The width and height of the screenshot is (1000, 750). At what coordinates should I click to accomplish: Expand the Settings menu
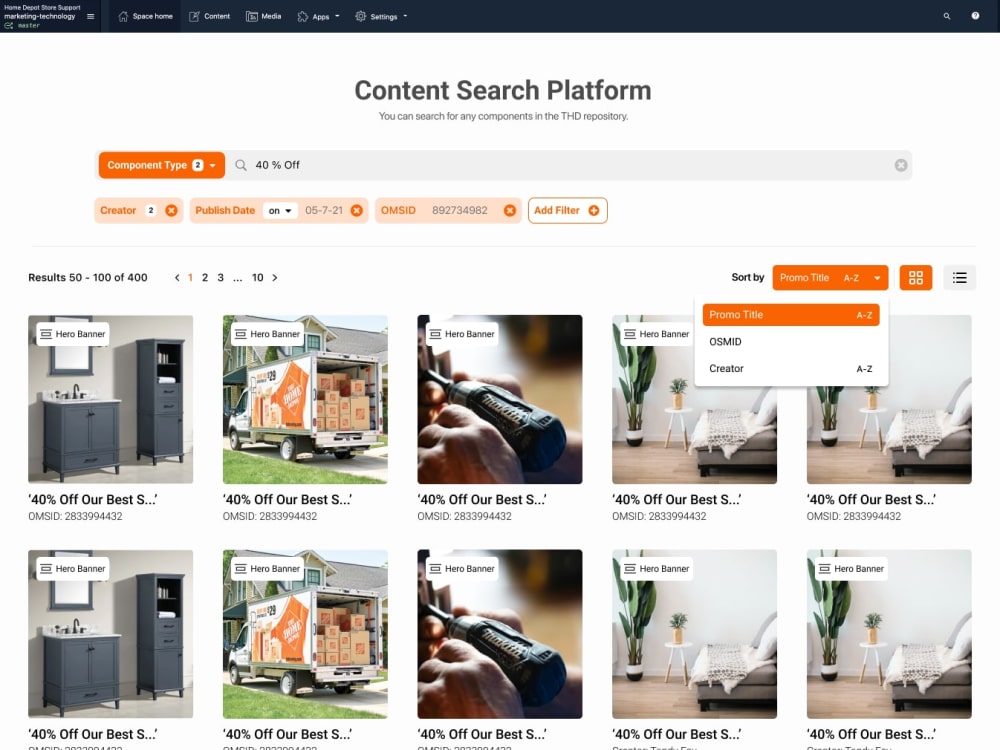coord(381,17)
